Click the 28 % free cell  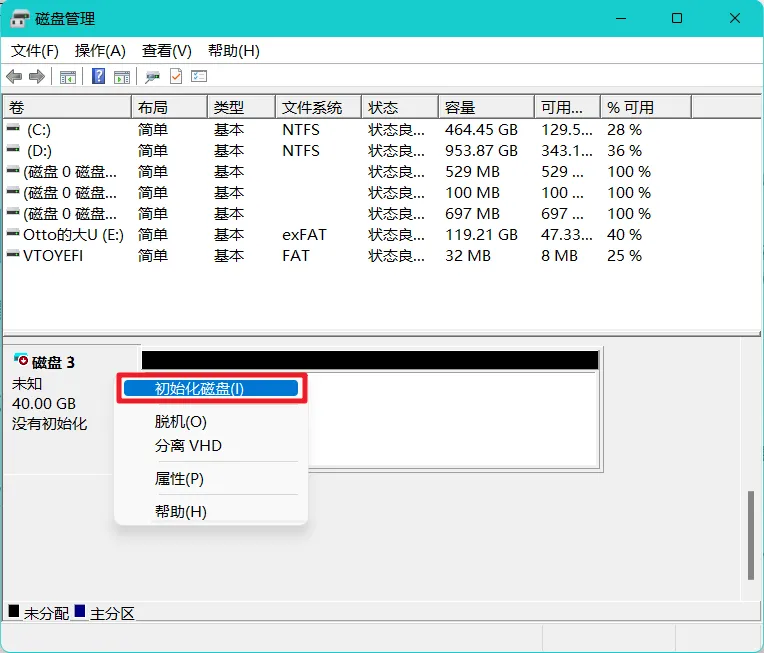pyautogui.click(x=625, y=130)
